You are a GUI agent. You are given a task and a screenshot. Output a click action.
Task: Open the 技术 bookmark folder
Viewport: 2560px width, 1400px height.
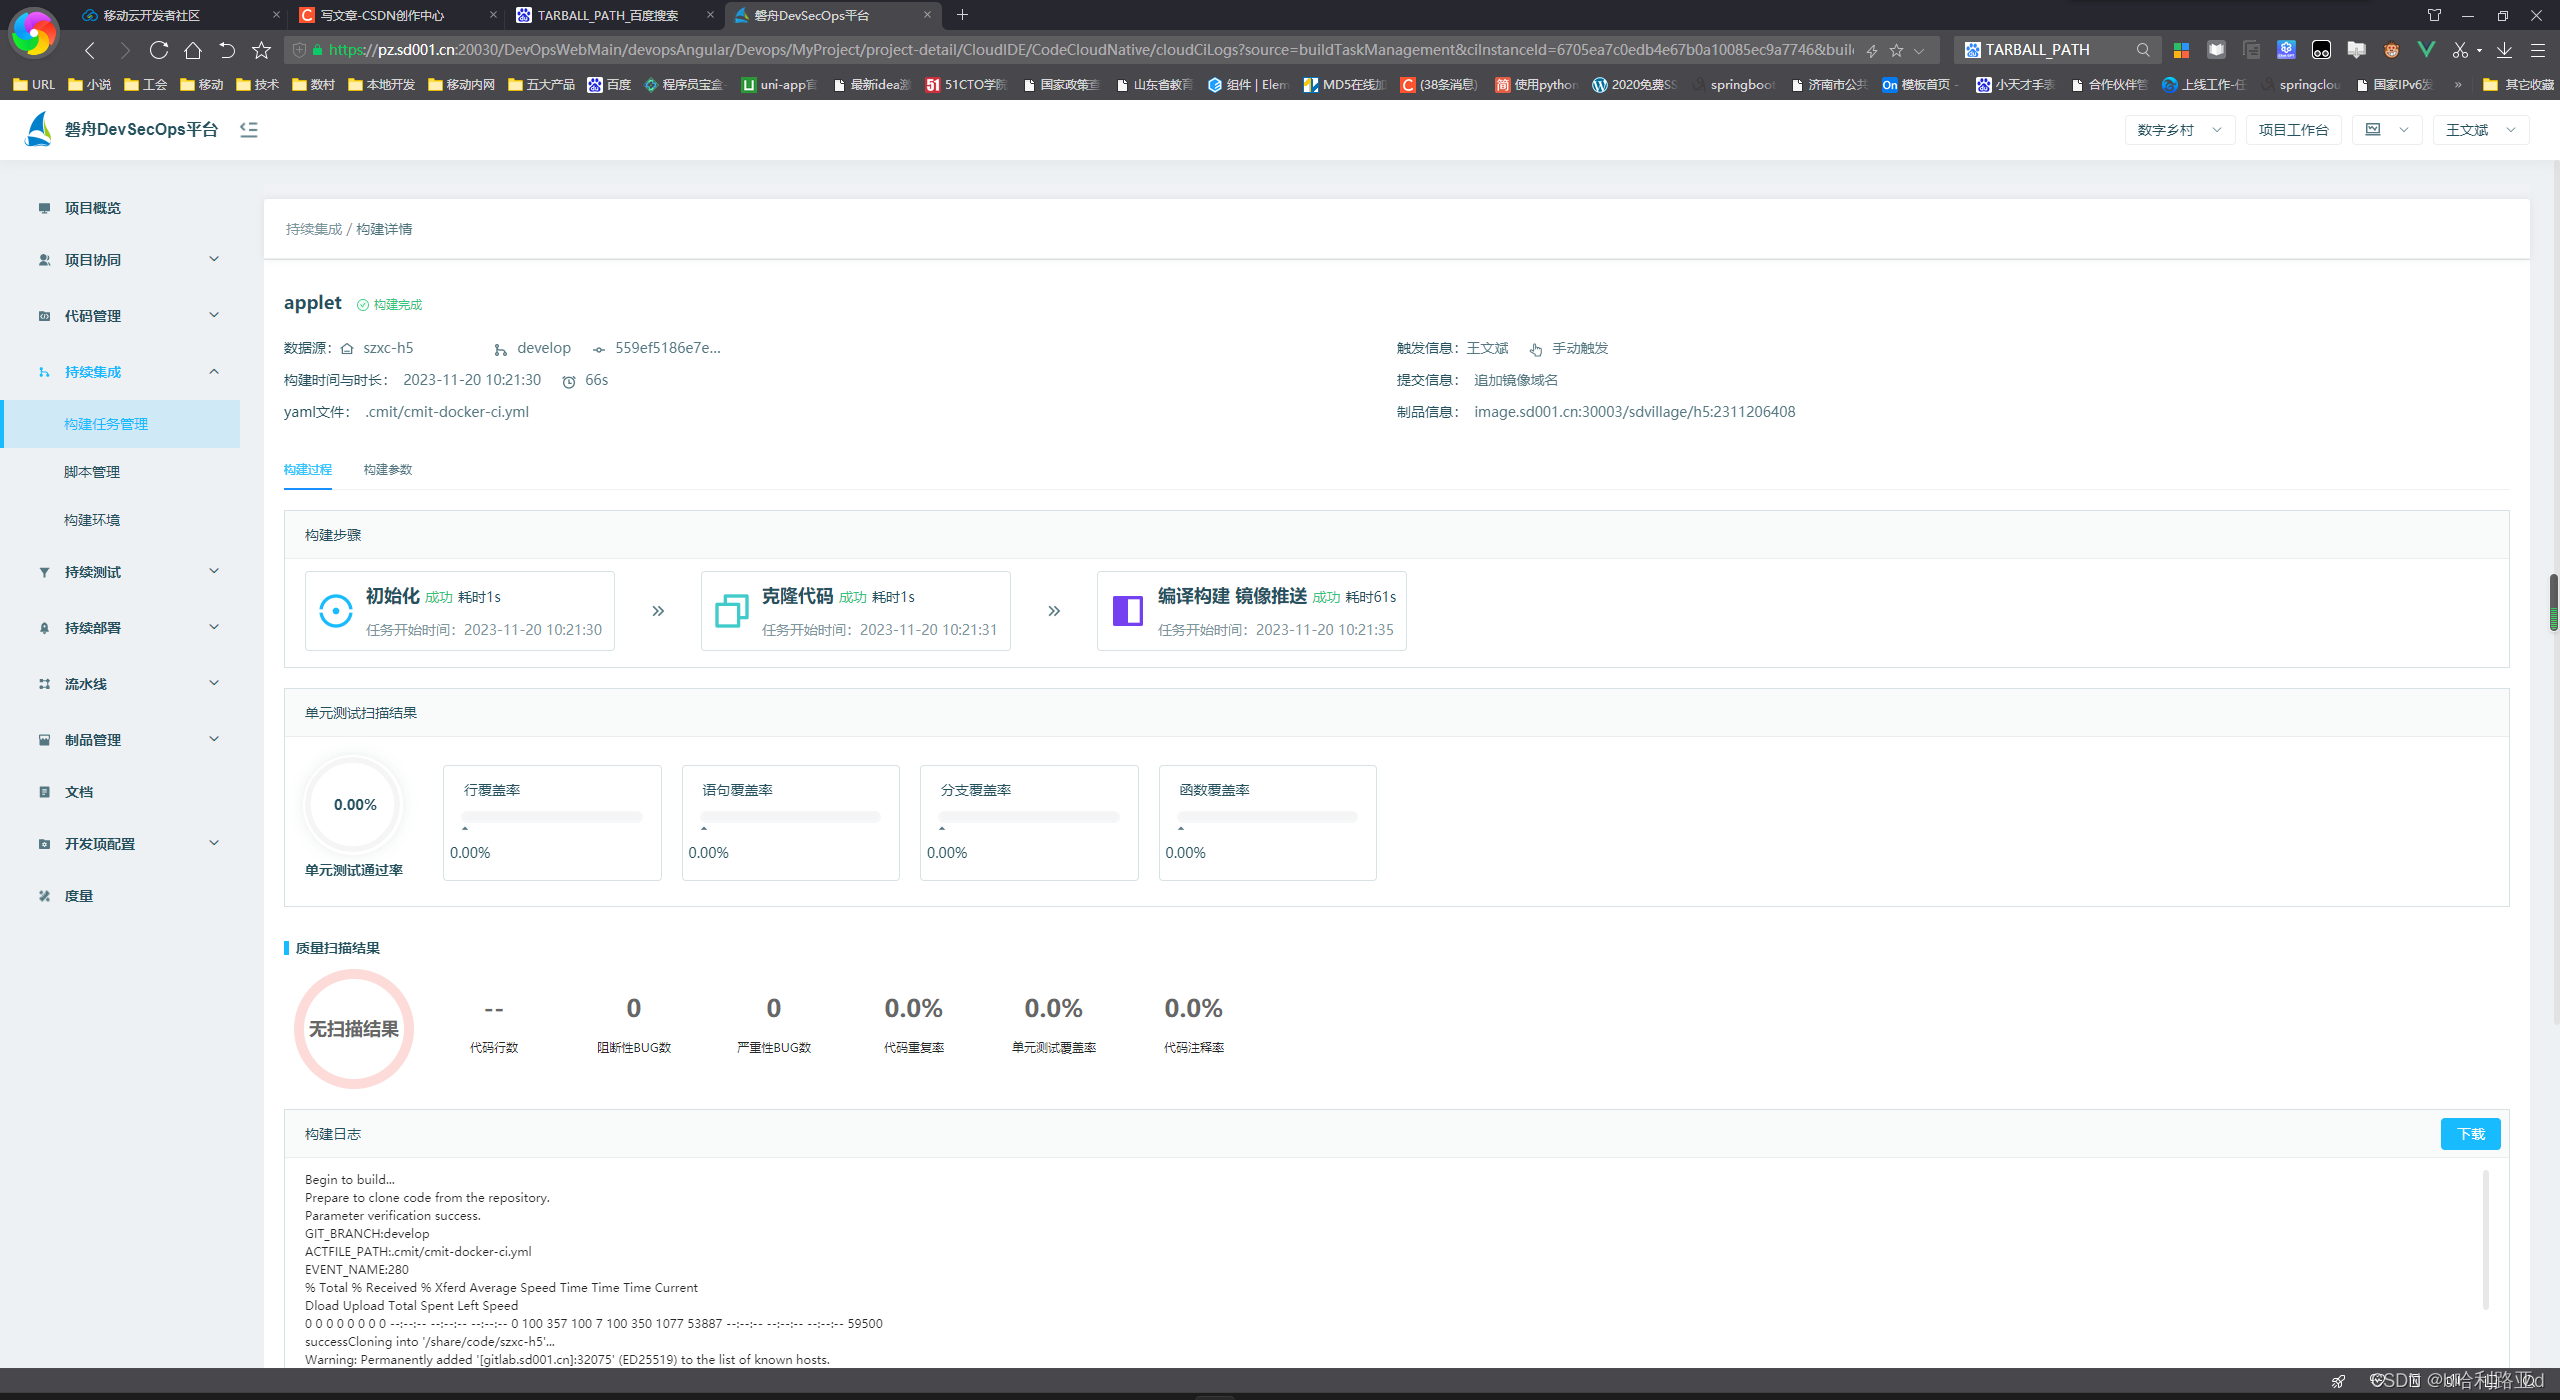(257, 85)
